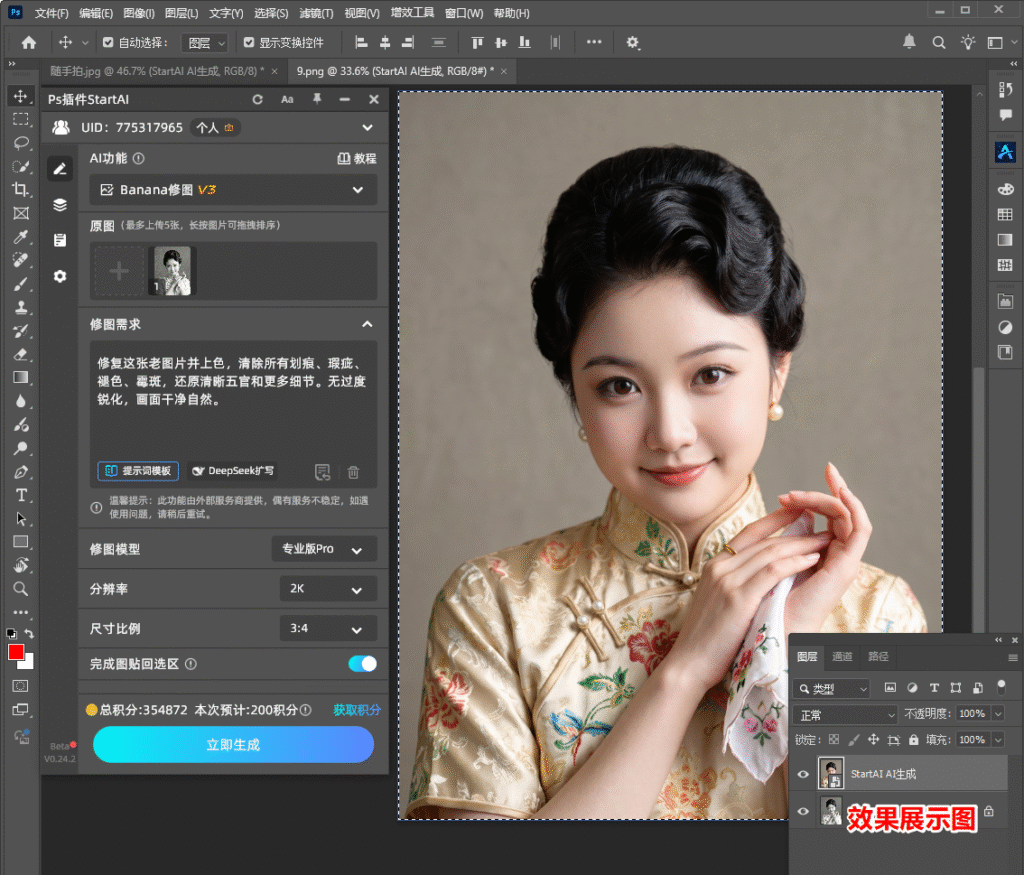Delete the prompt text with trash icon
Image resolution: width=1024 pixels, height=875 pixels.
pos(353,472)
